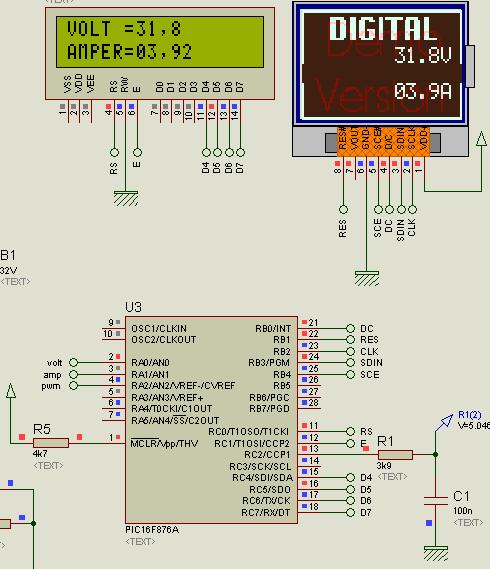Click the RA4/T0CKI/C1OUT pin label

[x=171, y=409]
